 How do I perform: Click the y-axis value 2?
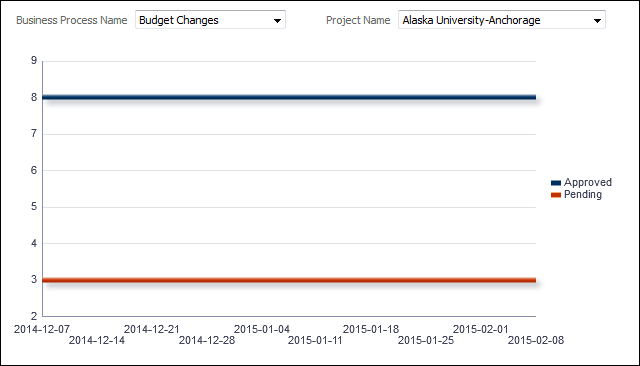click(x=34, y=316)
